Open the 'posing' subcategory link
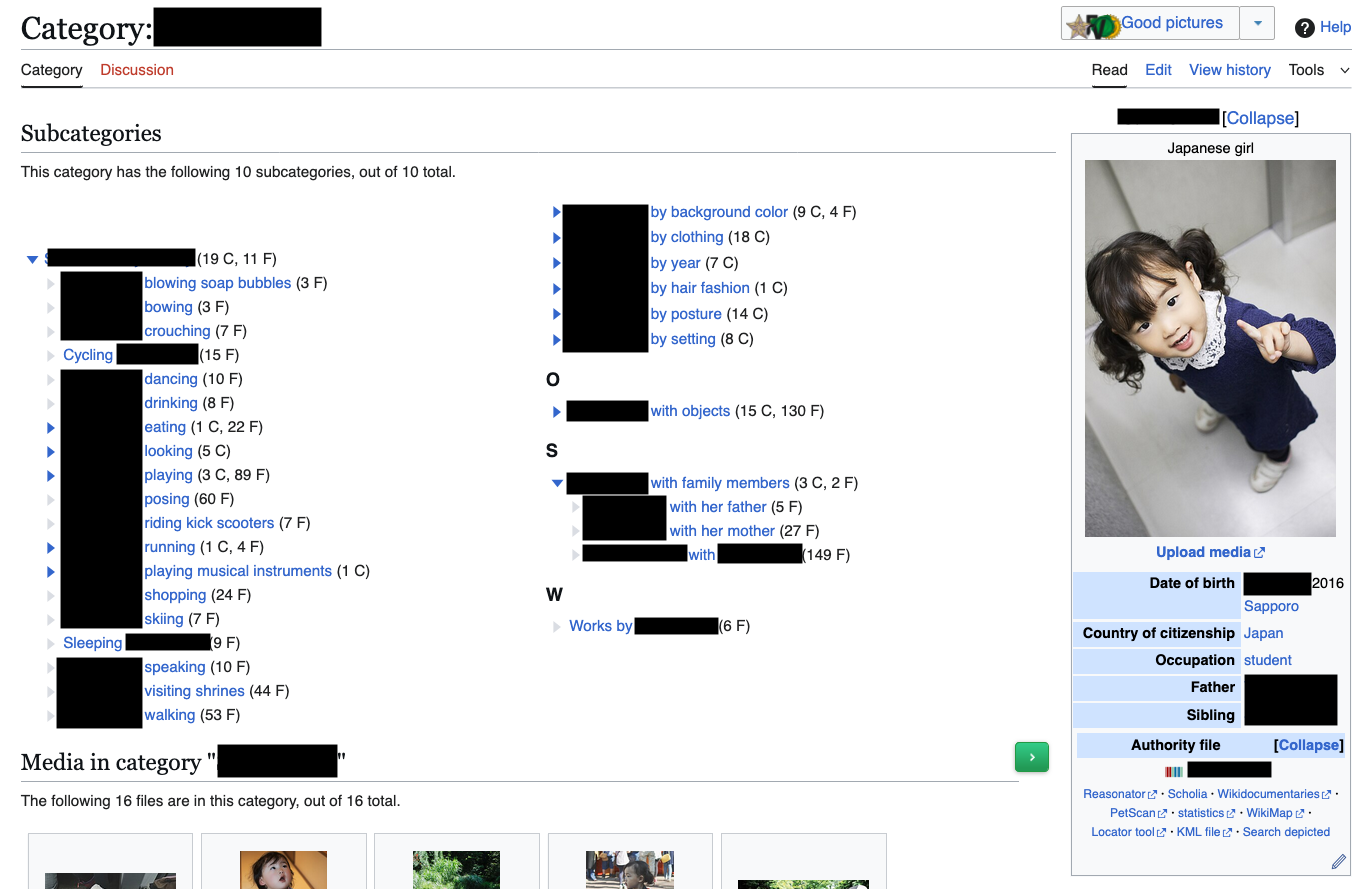Screen dimensions: 1361x889 tap(166, 499)
